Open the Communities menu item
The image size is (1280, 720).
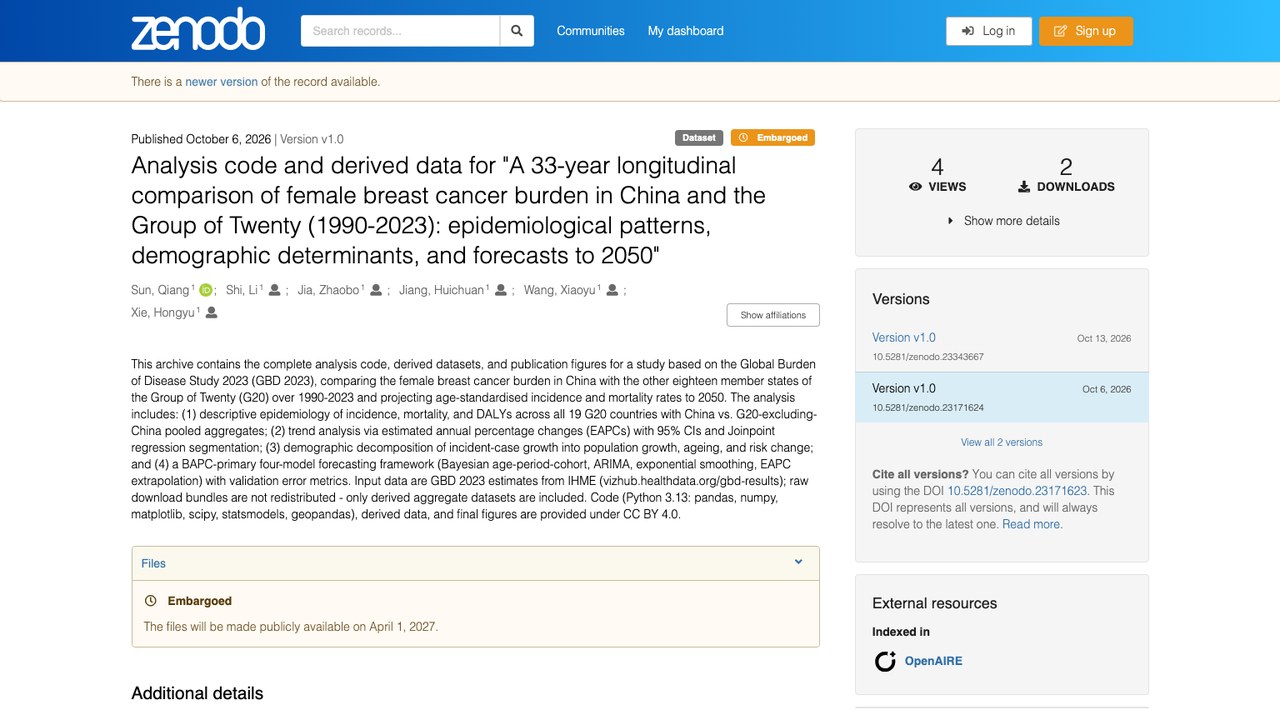(x=591, y=31)
